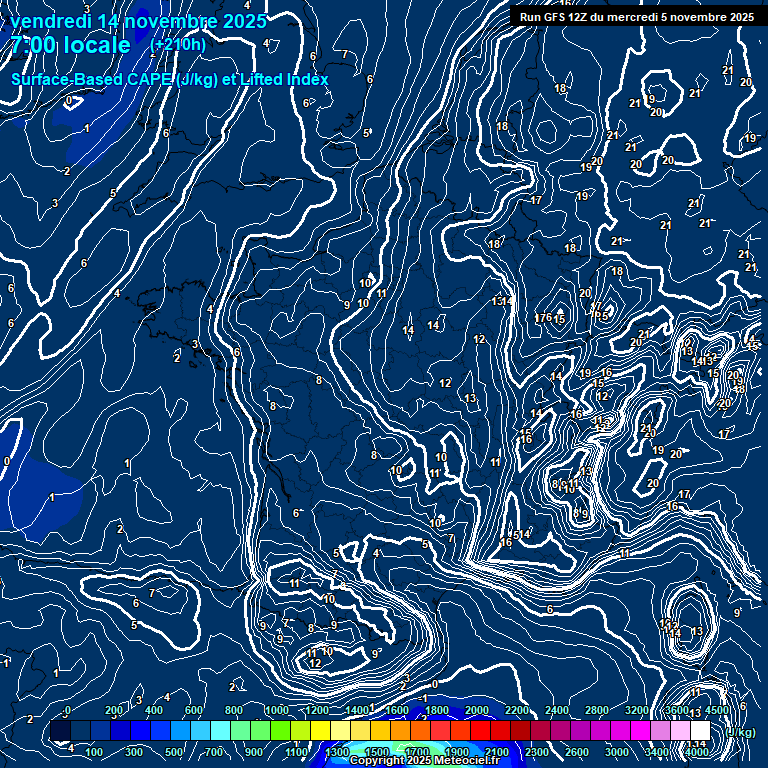The width and height of the screenshot is (768, 768).
Task: Click the '2800' legend tick label
Action: pyautogui.click(x=597, y=710)
